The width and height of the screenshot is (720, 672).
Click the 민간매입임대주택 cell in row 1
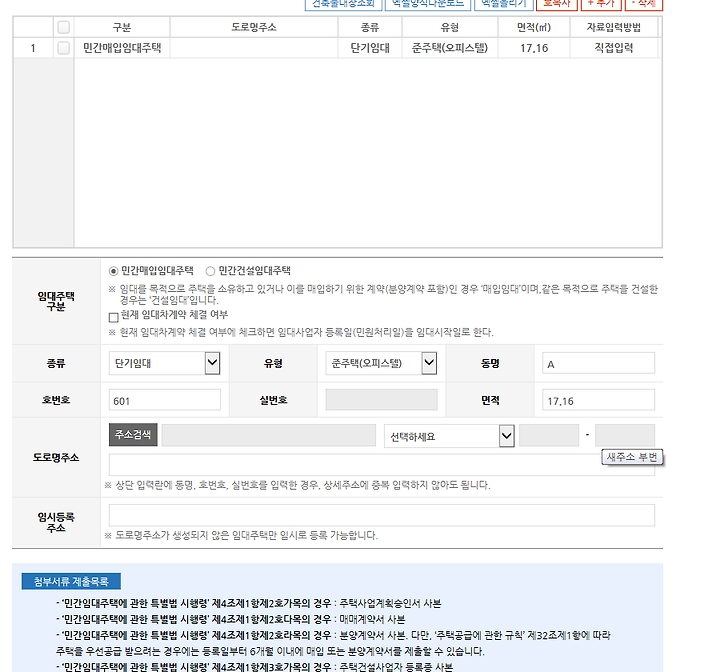[122, 48]
